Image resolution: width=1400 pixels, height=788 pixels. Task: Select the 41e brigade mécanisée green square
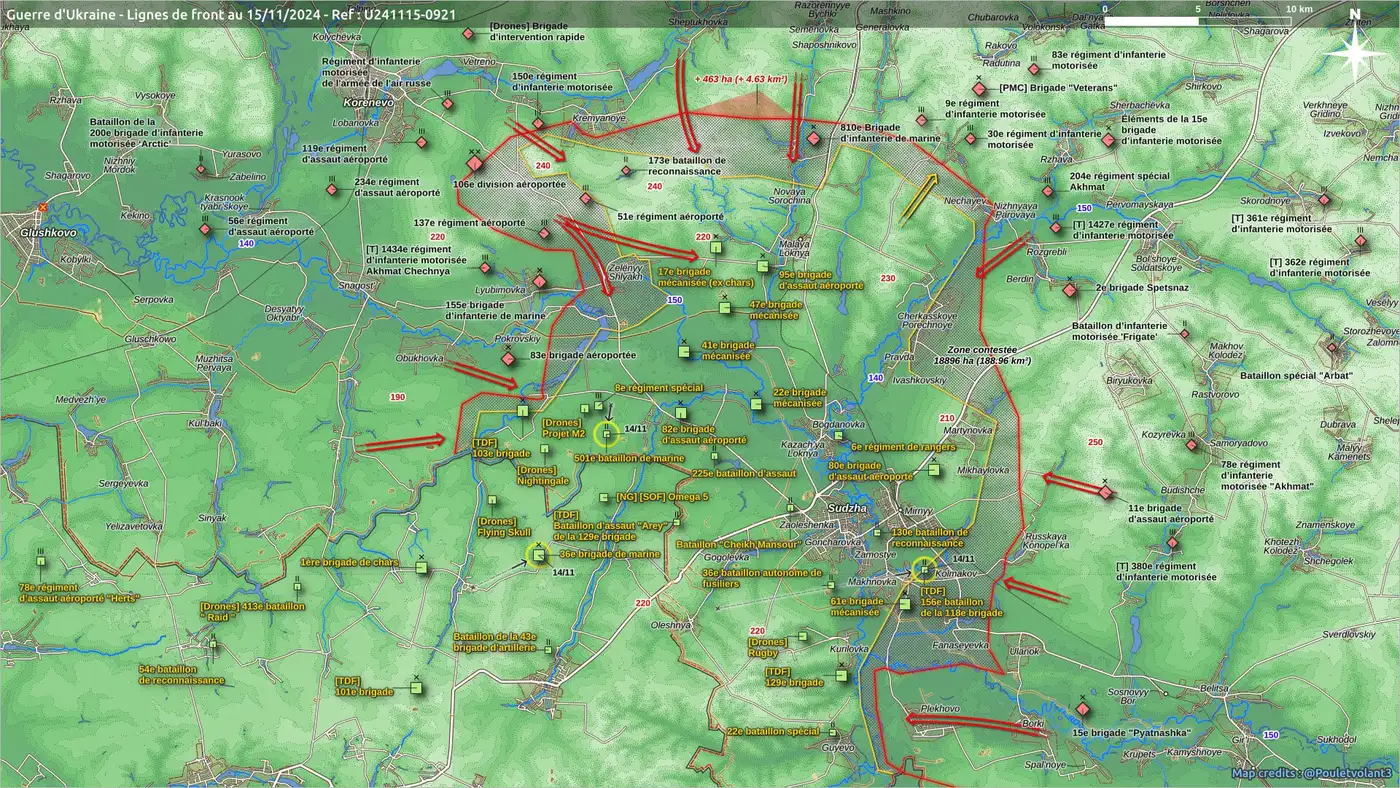684,351
